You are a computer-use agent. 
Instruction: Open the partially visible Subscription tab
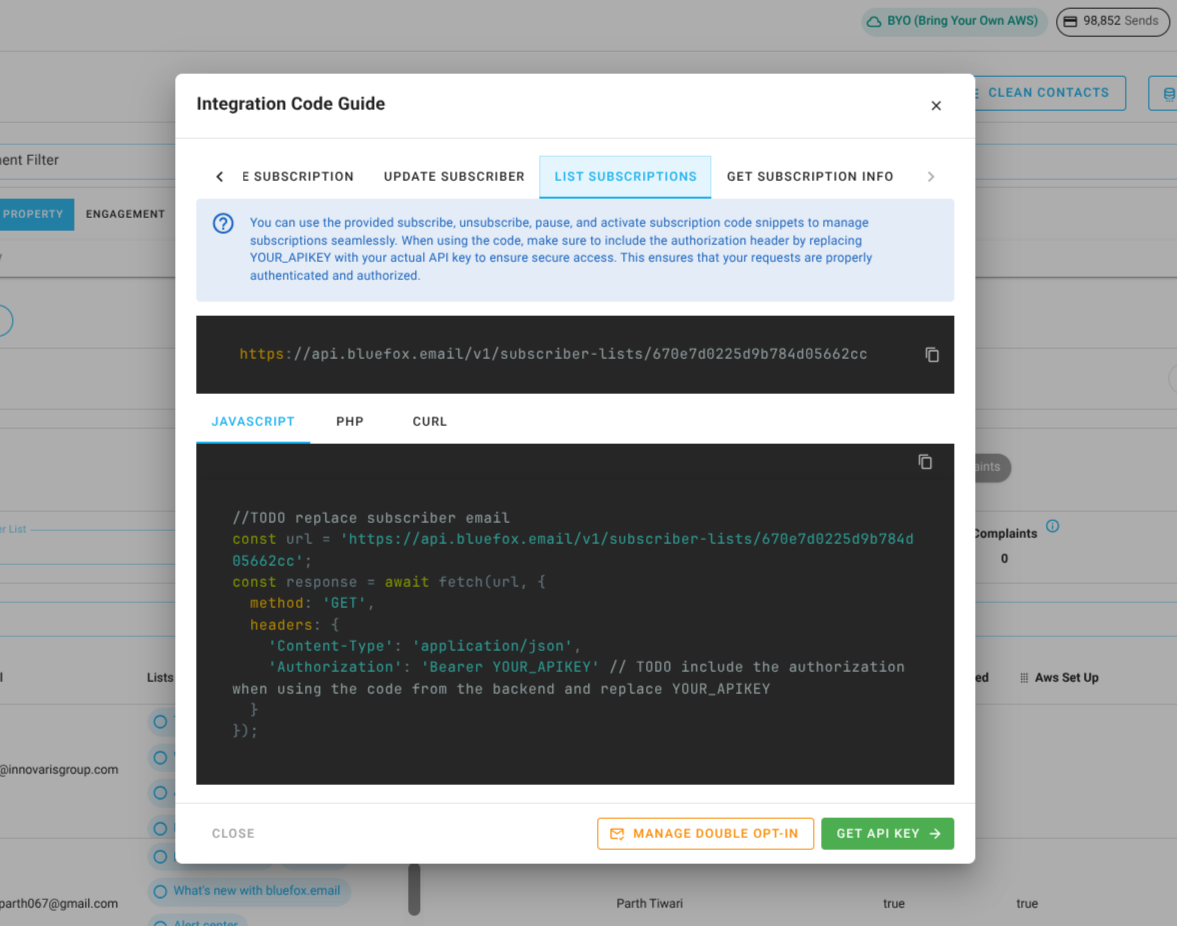click(x=298, y=176)
